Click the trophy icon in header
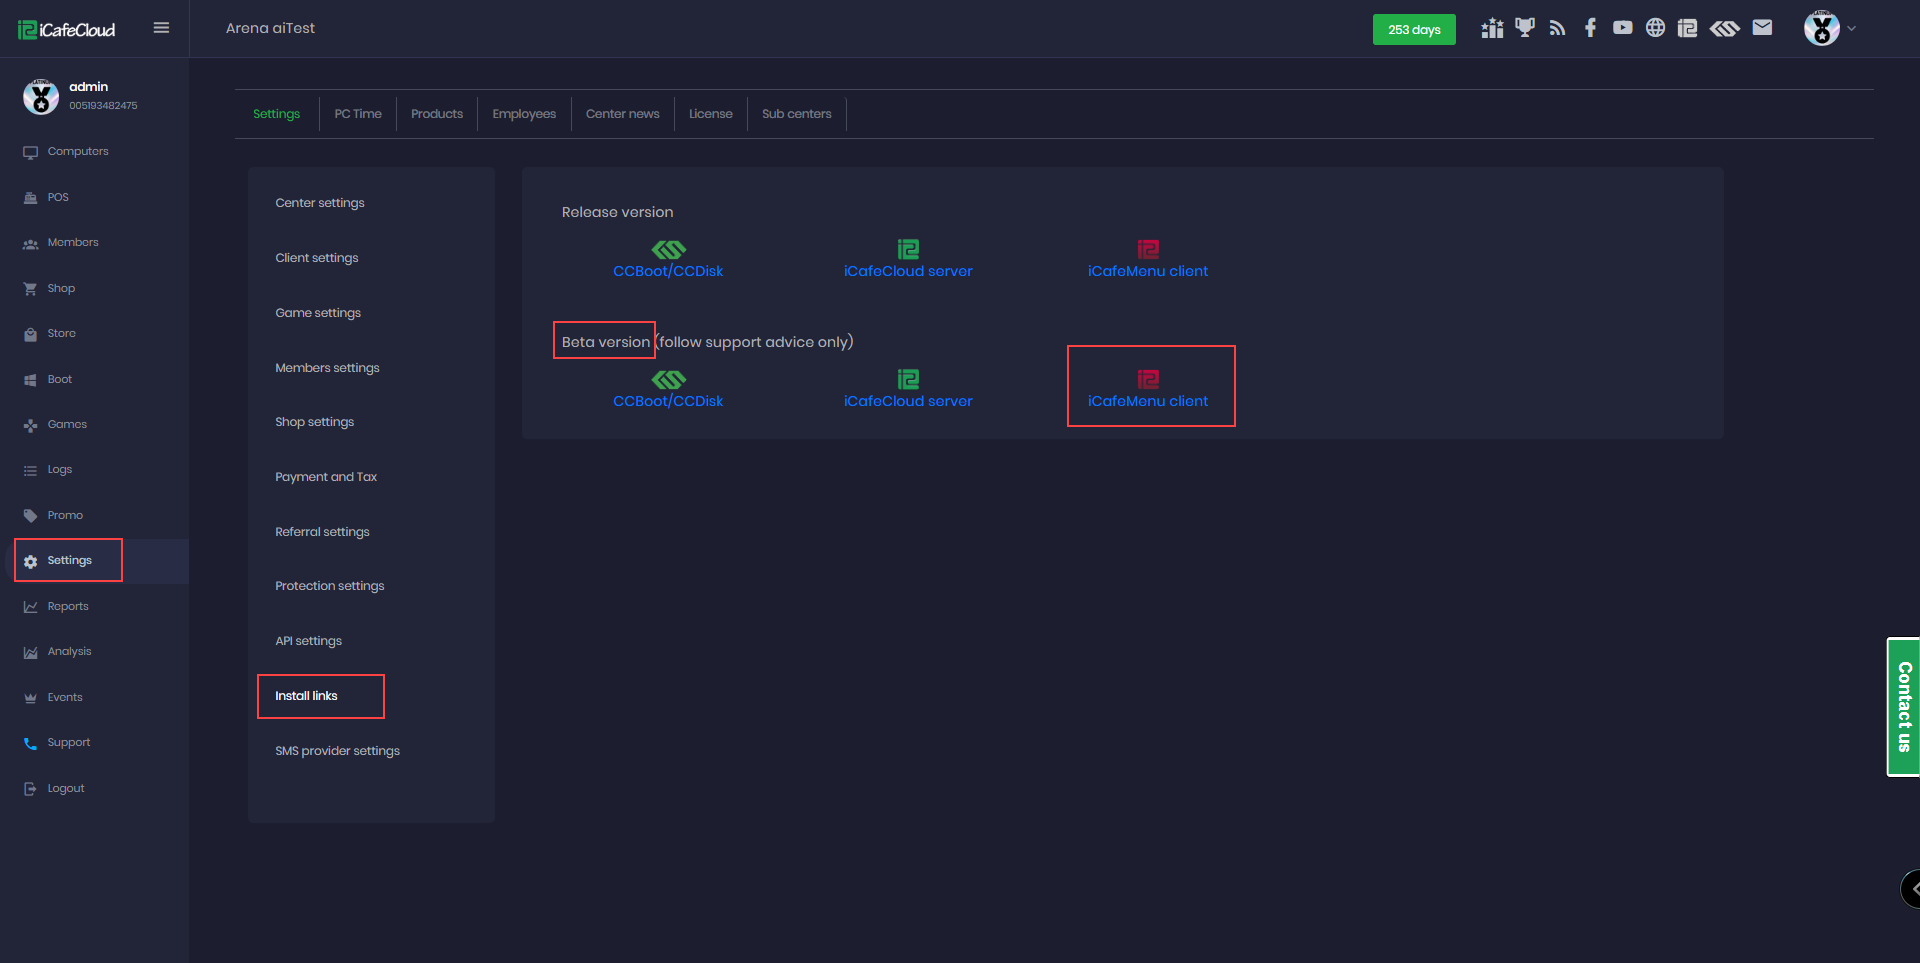 [1524, 28]
